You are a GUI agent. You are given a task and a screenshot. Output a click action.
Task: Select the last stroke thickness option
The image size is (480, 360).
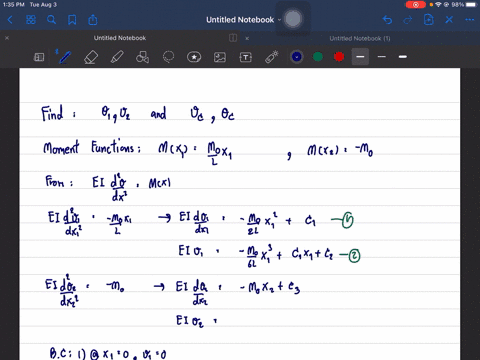click(403, 57)
